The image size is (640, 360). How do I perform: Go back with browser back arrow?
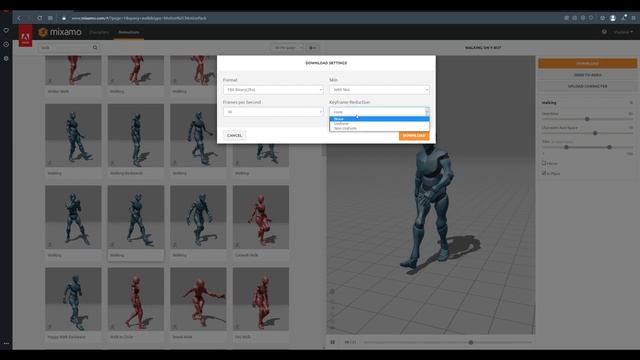coord(19,18)
